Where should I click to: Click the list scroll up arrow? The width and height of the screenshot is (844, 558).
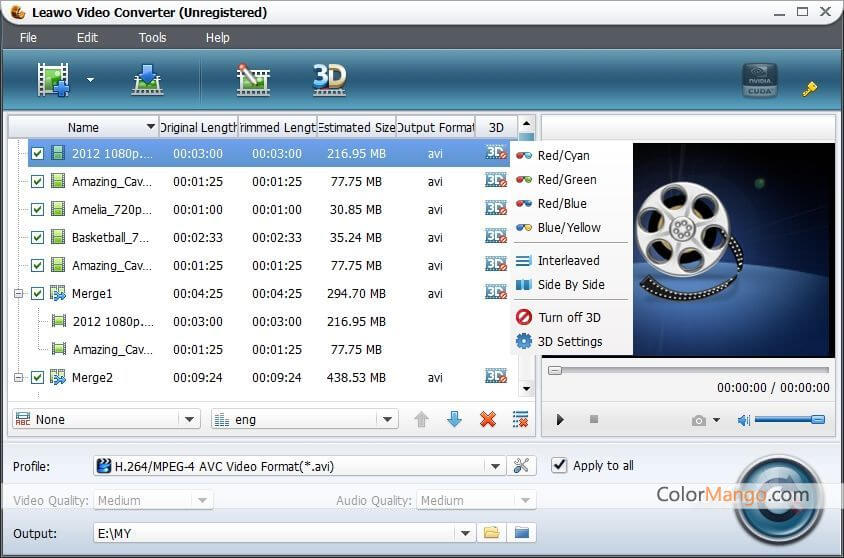[x=526, y=123]
